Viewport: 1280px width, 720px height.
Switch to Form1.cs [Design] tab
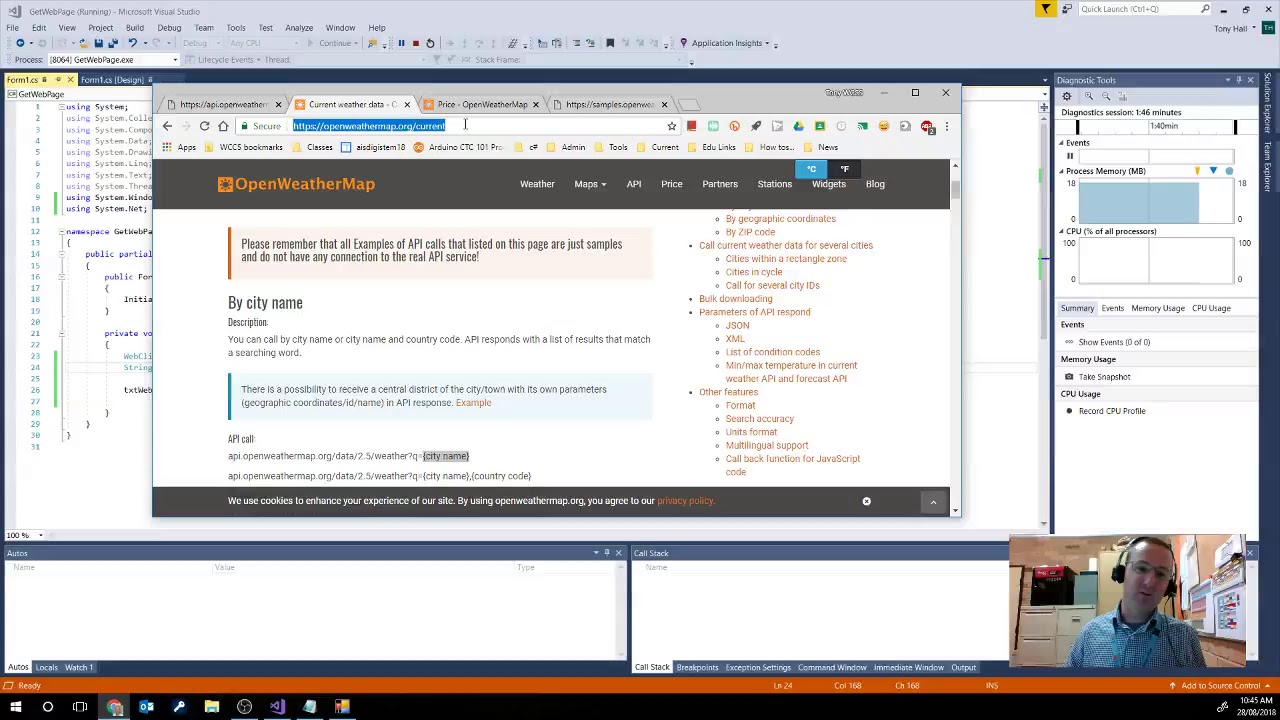112,80
